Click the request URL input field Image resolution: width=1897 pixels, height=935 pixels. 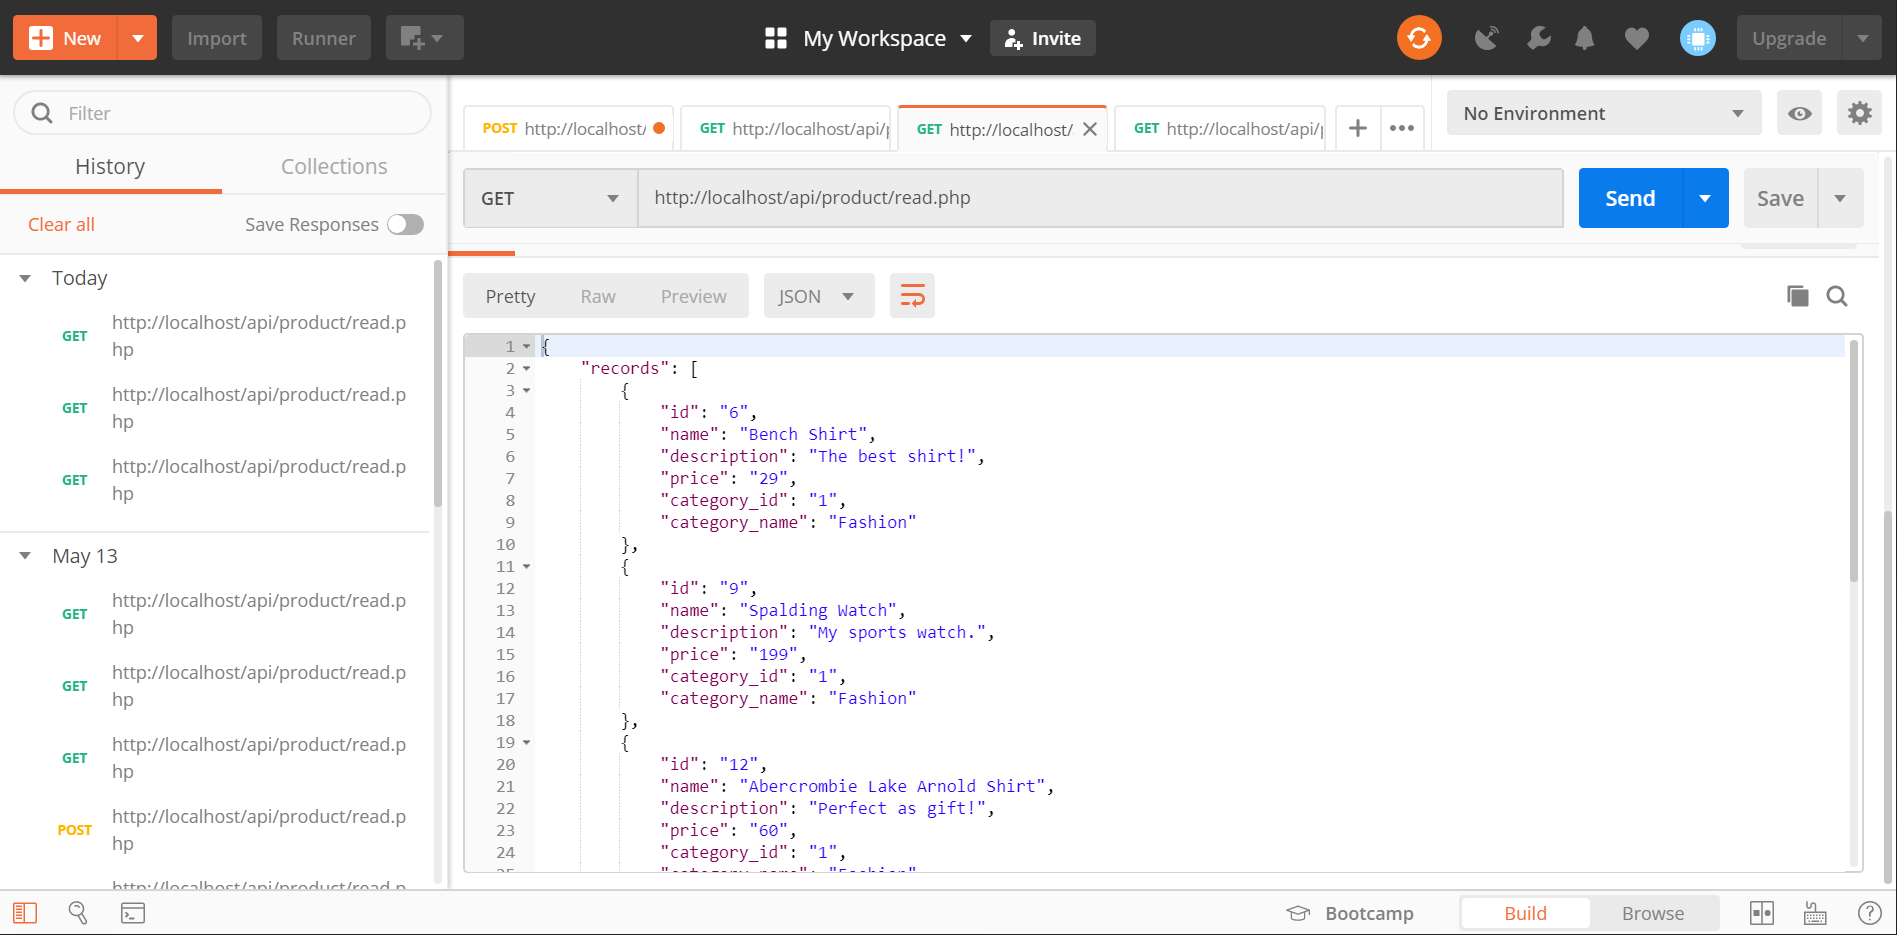tap(1100, 198)
